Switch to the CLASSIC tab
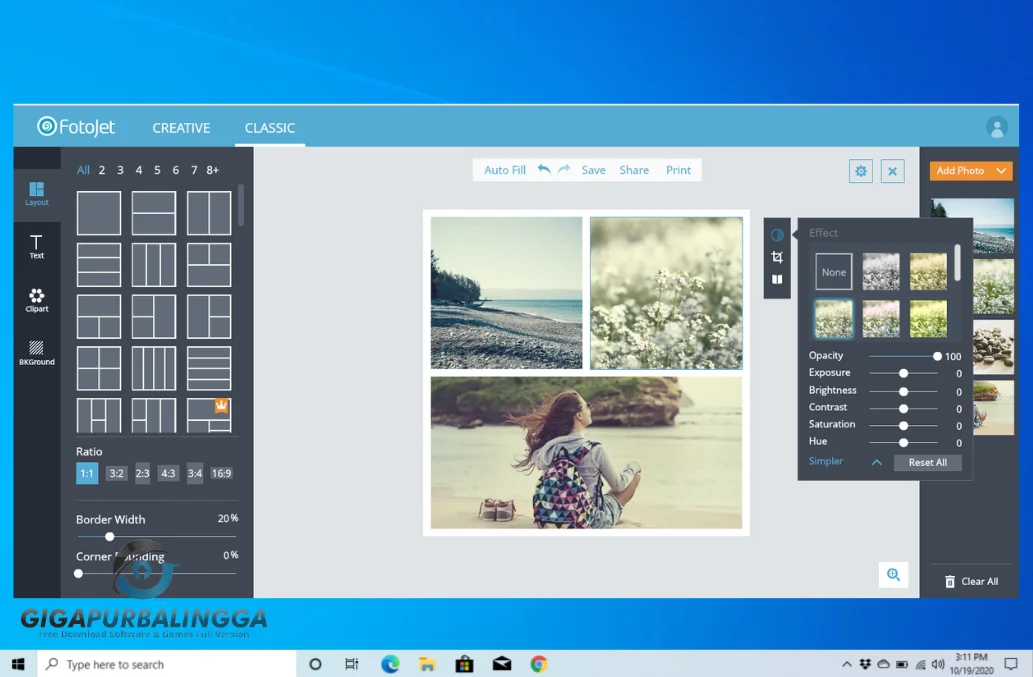Image resolution: width=1033 pixels, height=677 pixels. tap(269, 128)
